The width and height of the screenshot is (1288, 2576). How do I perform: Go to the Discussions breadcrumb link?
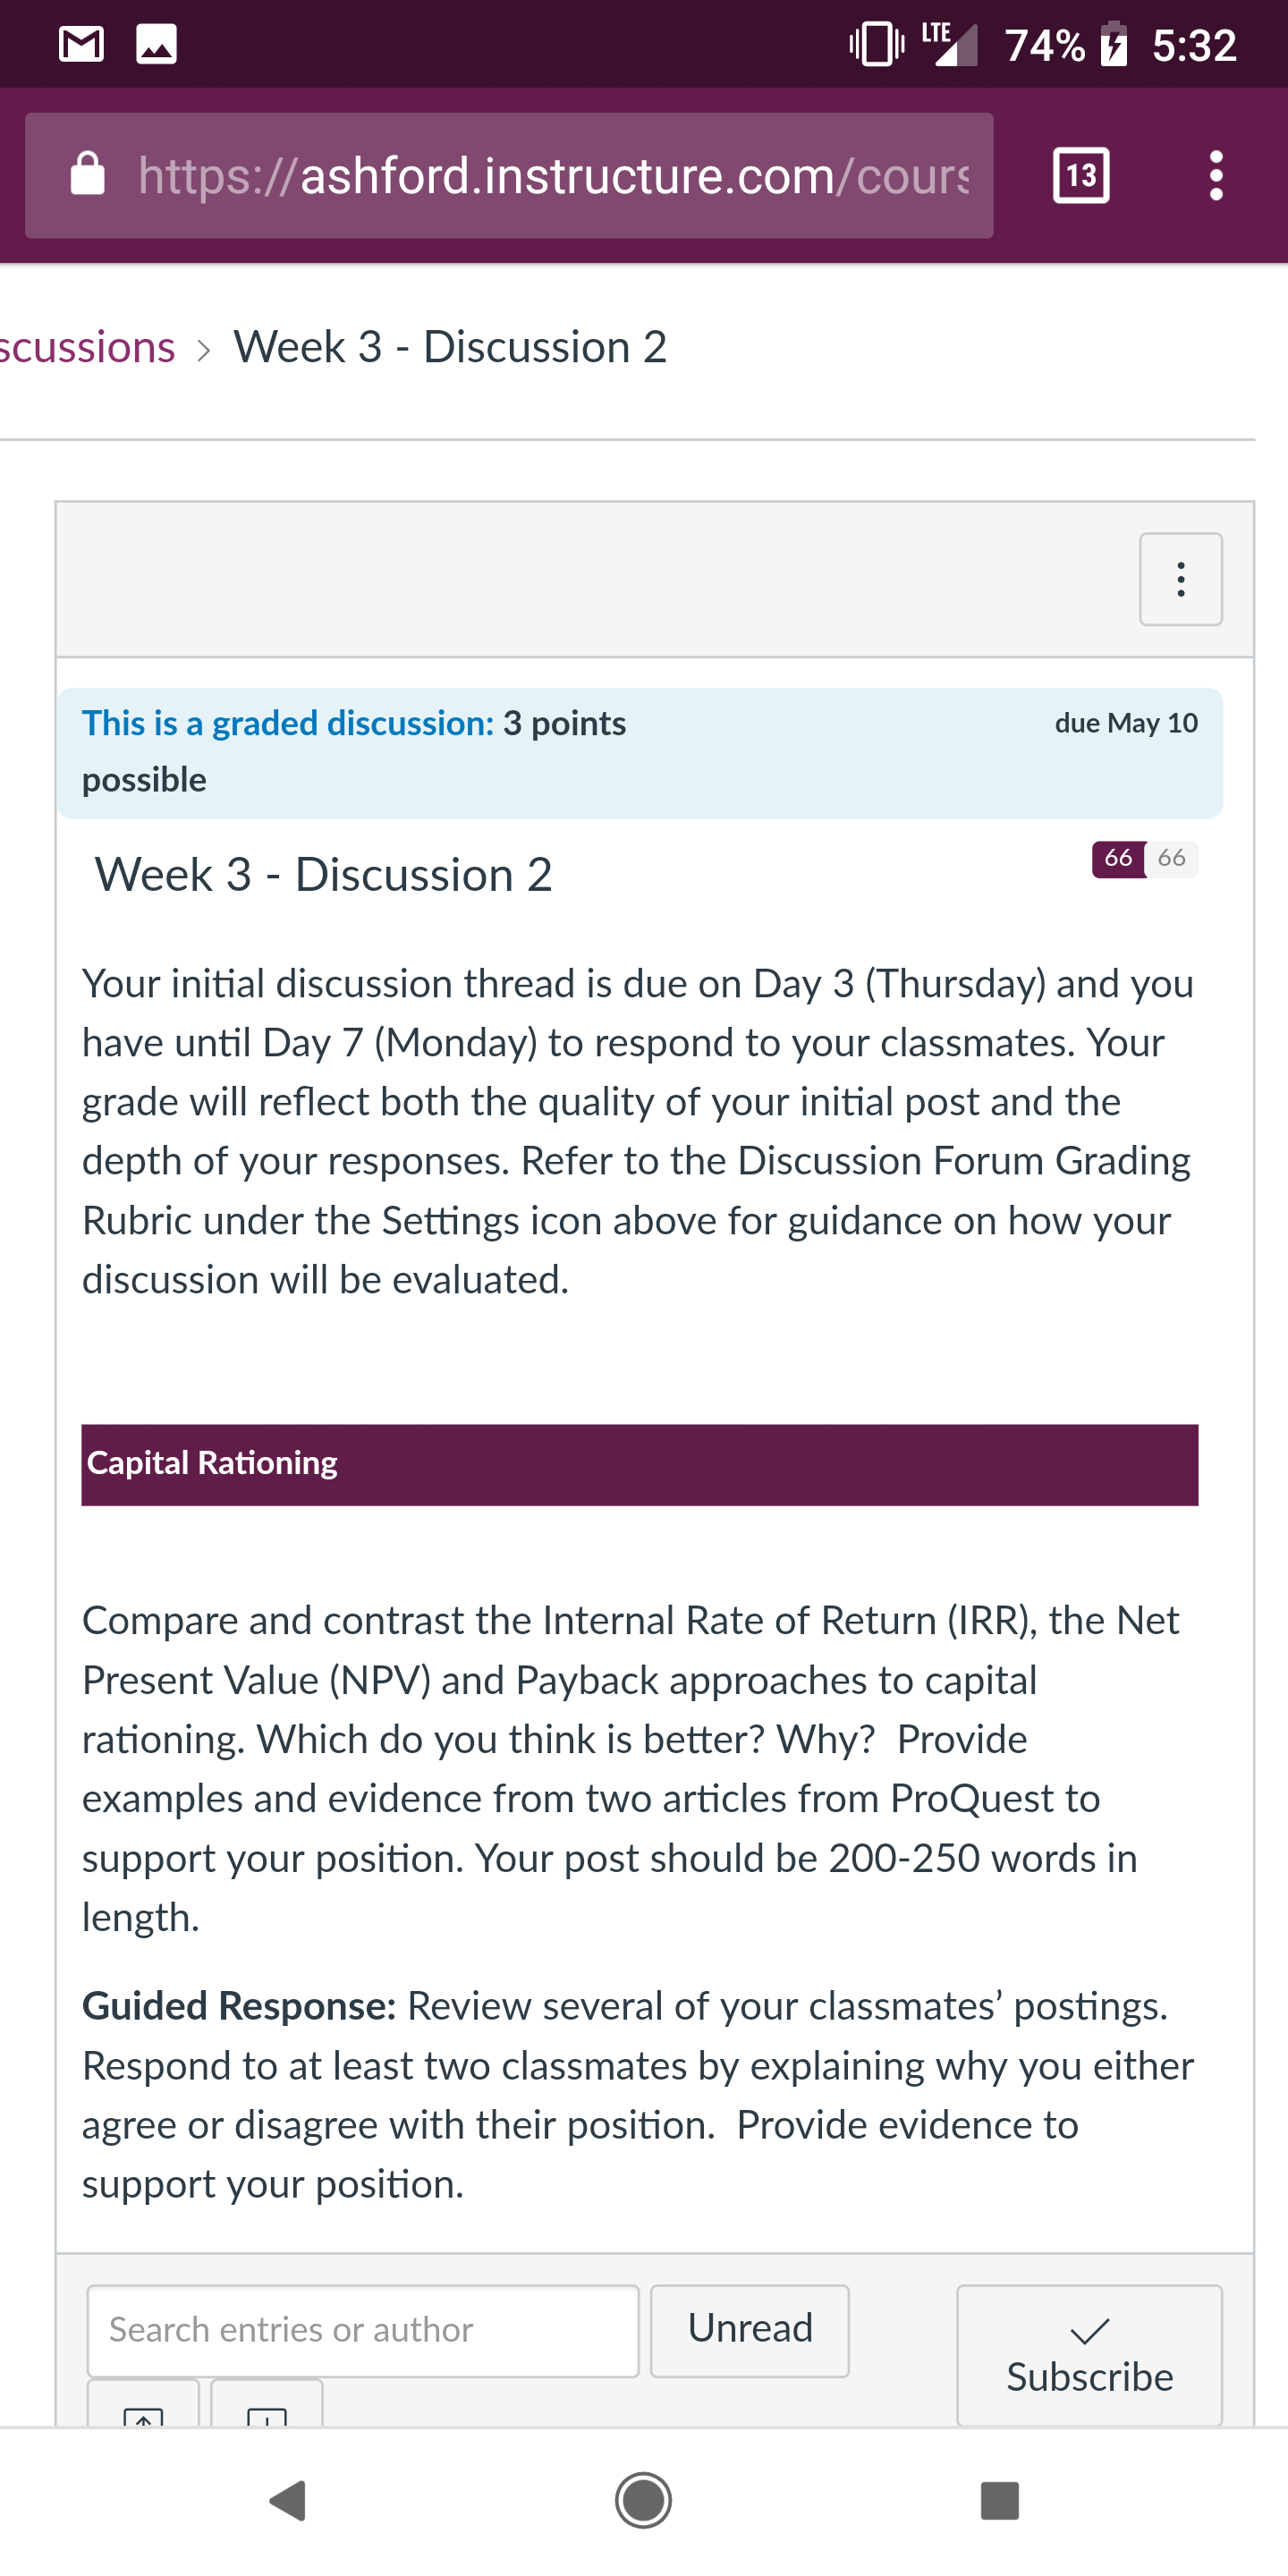coord(88,347)
